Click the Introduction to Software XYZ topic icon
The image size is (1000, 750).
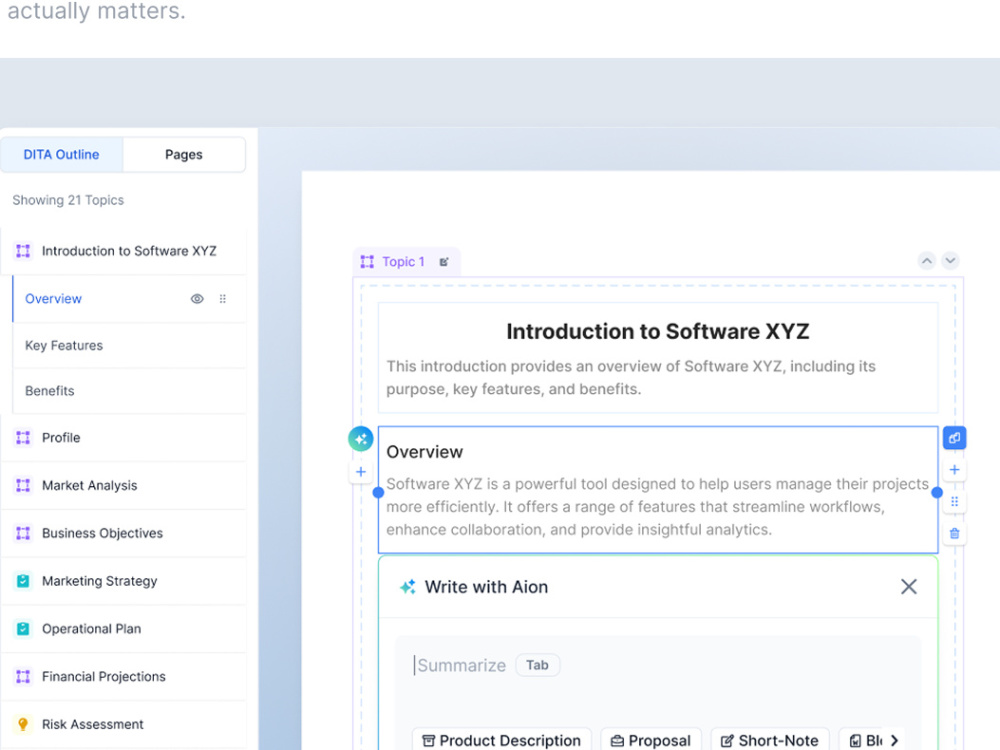coord(24,251)
